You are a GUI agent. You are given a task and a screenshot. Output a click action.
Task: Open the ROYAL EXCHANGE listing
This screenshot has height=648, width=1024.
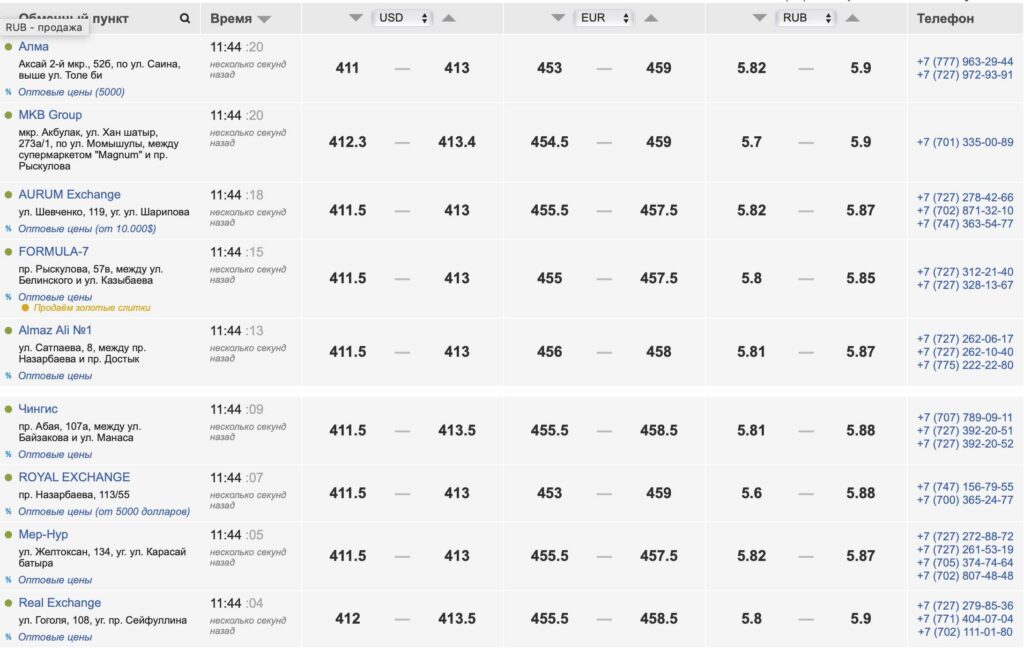click(x=74, y=477)
